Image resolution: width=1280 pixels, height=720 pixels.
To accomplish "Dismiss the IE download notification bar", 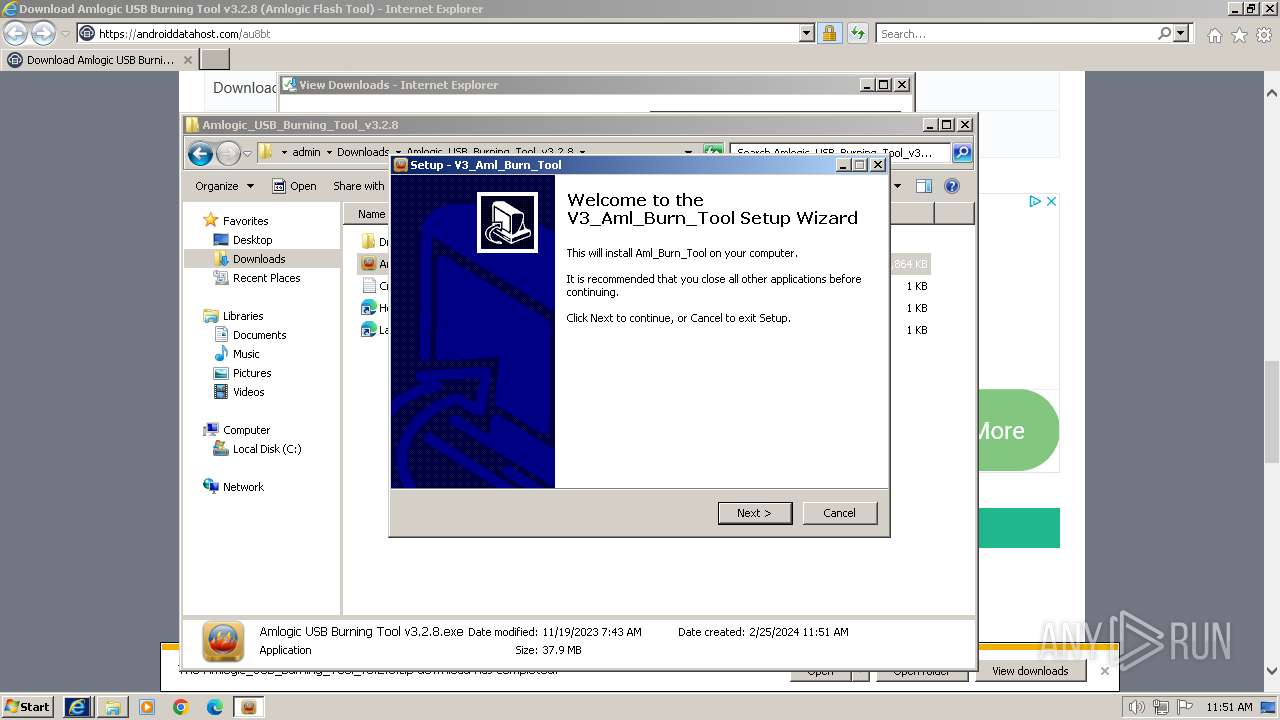I will (1104, 671).
